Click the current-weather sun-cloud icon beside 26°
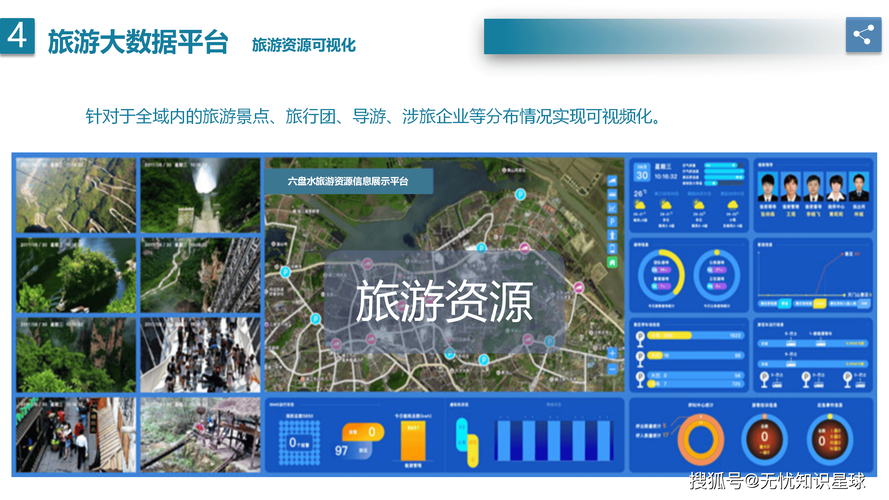This screenshot has width=889, height=500. [x=640, y=205]
